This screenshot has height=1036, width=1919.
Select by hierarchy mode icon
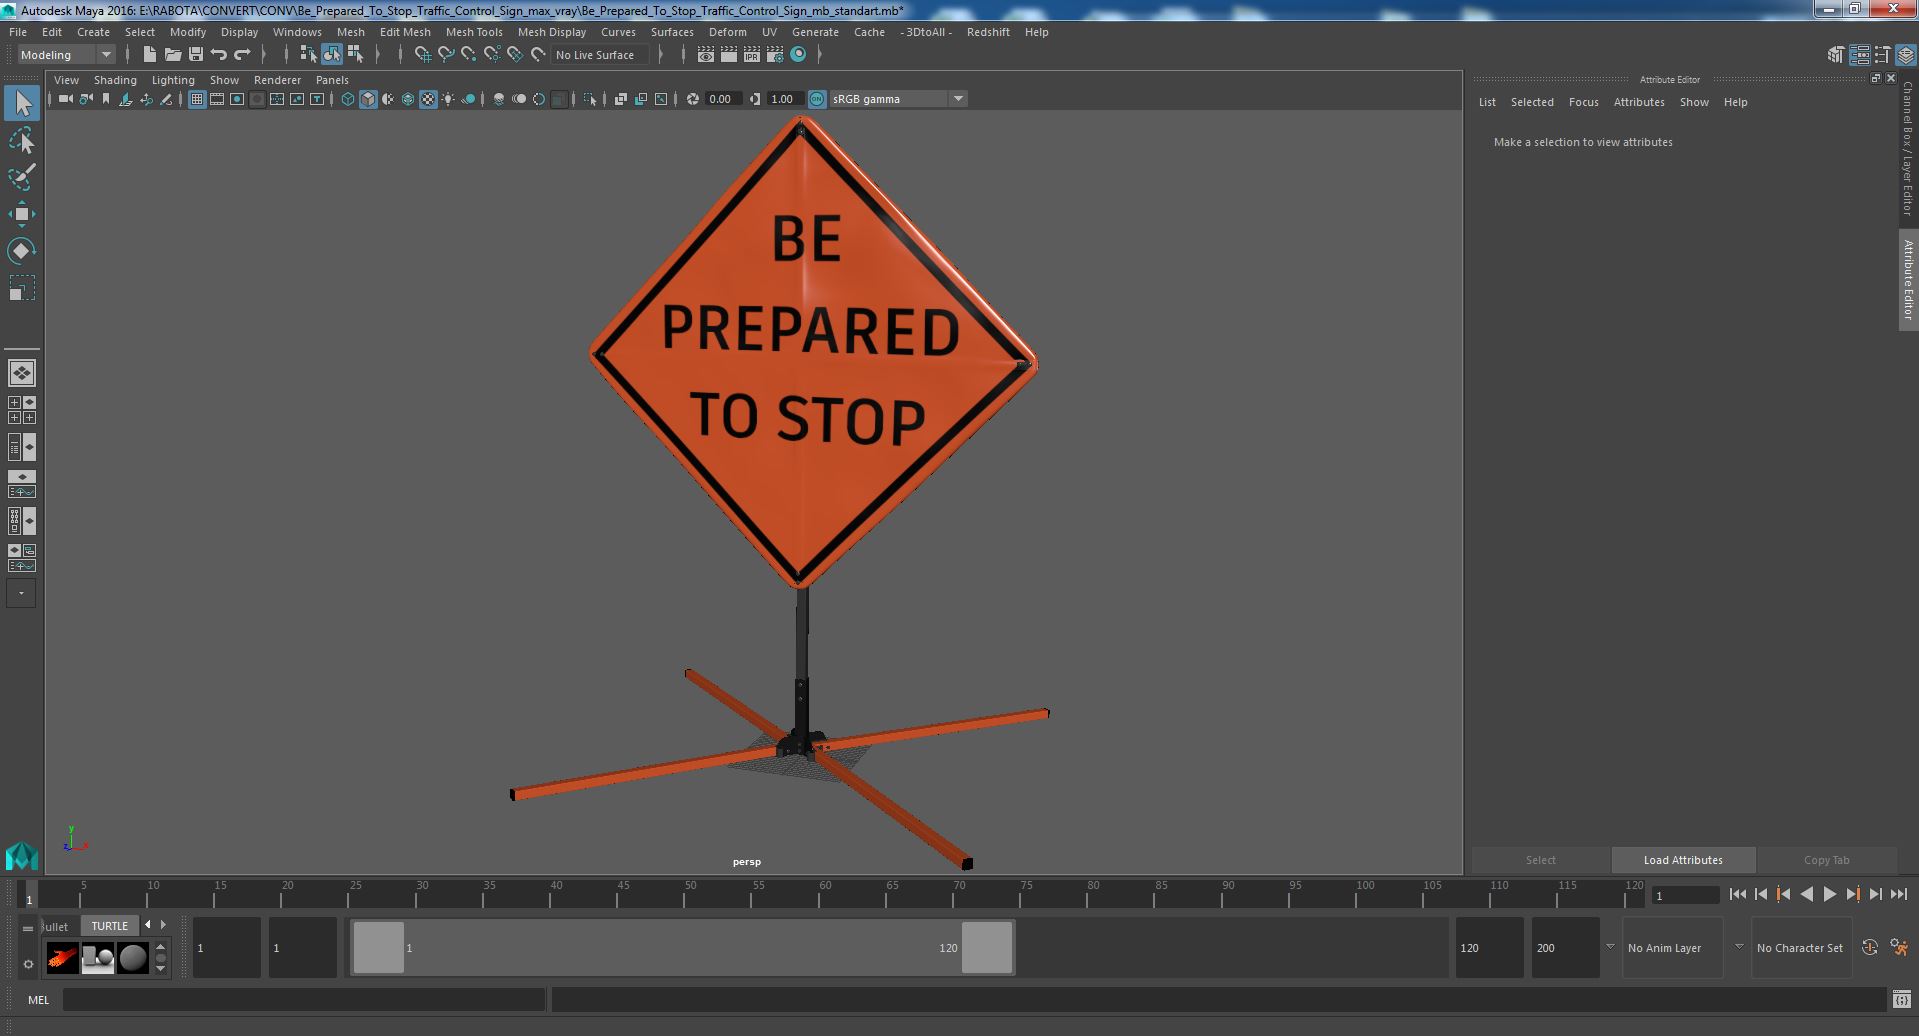coord(308,55)
